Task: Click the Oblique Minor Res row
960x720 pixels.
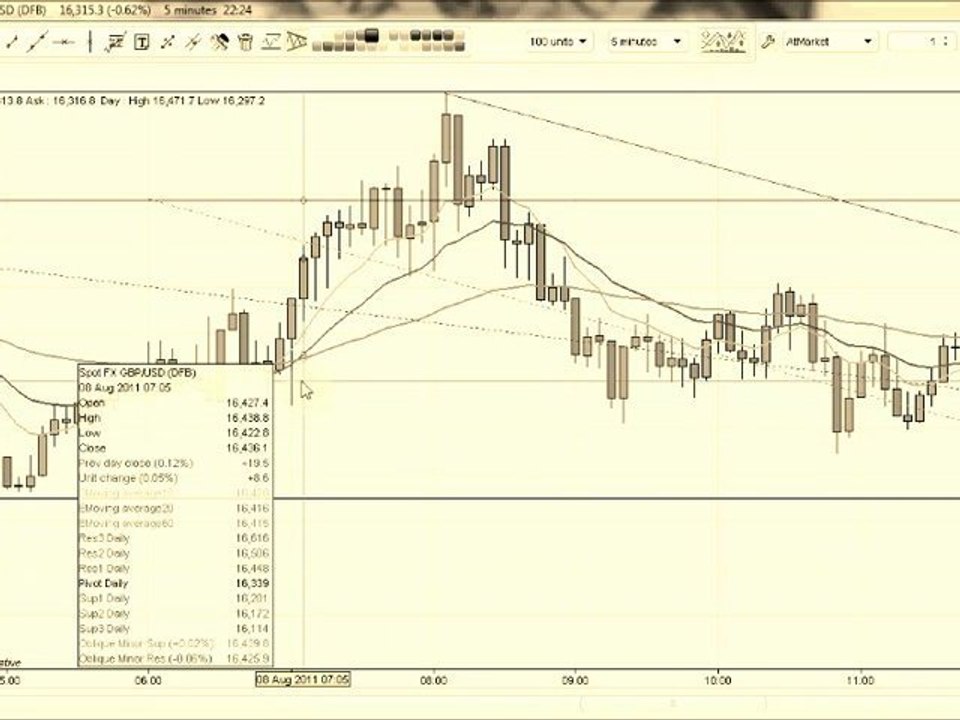Action: pyautogui.click(x=174, y=659)
